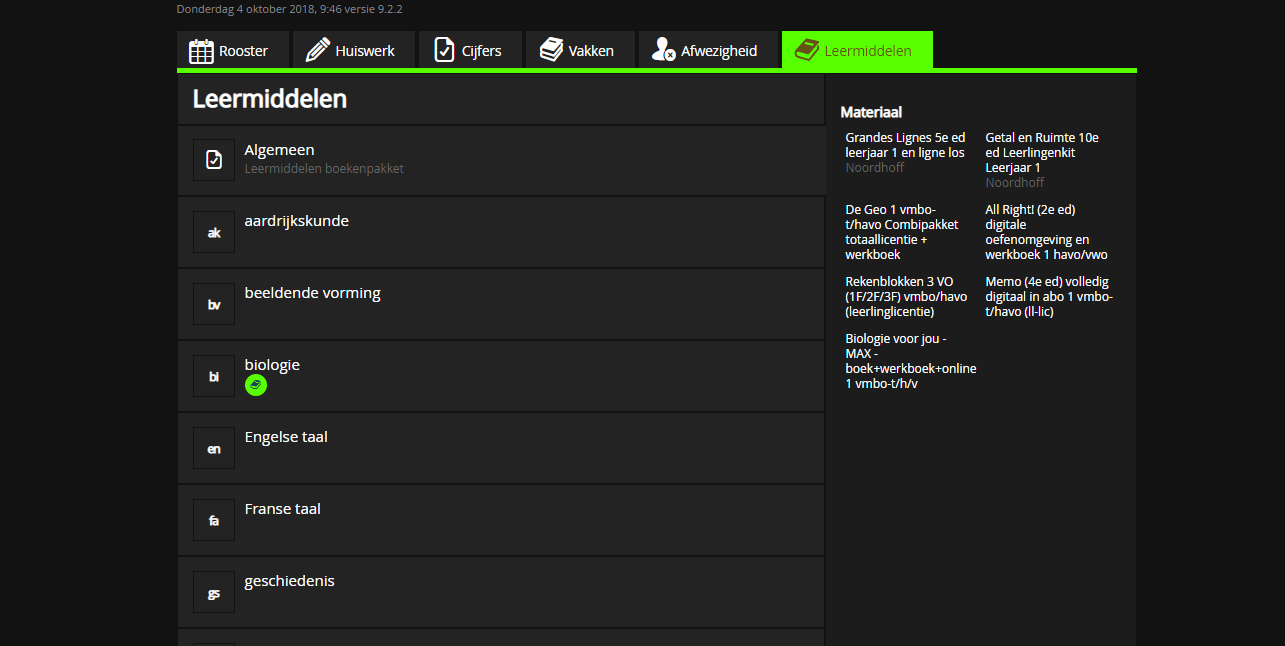Click the 'Leermiddelen boekenpakket' subtitle
Screen dimensions: 1285x646
pos(324,169)
